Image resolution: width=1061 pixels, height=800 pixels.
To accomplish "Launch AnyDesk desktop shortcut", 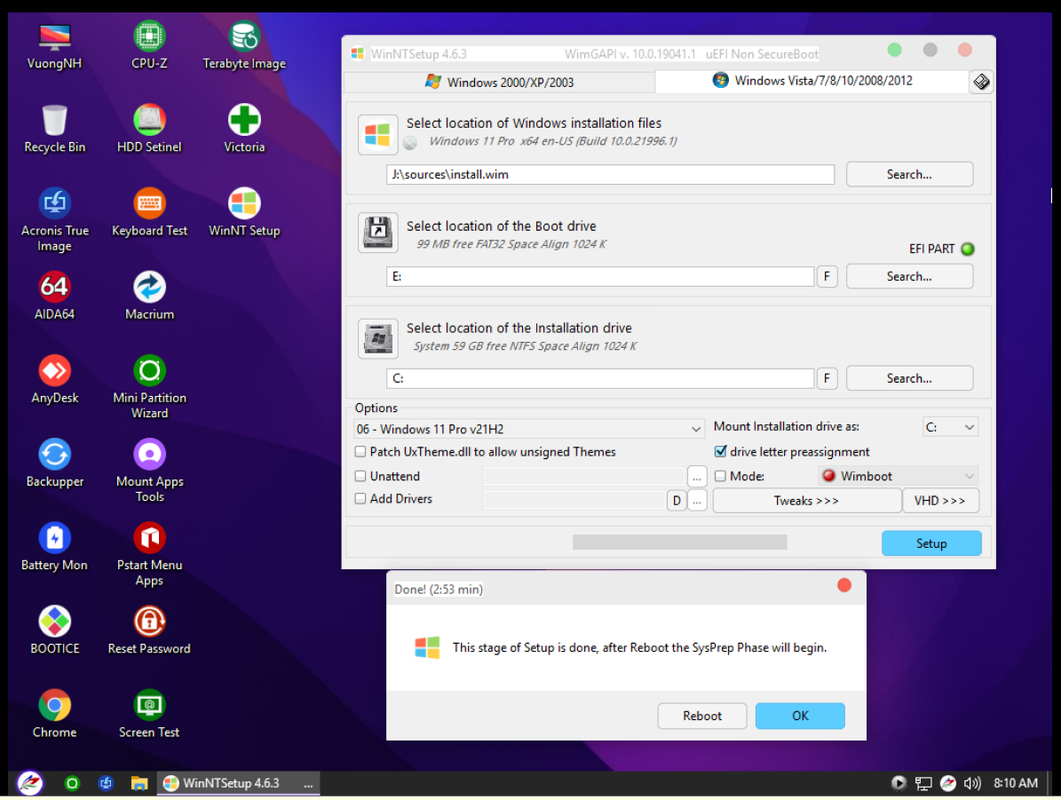I will click(54, 380).
